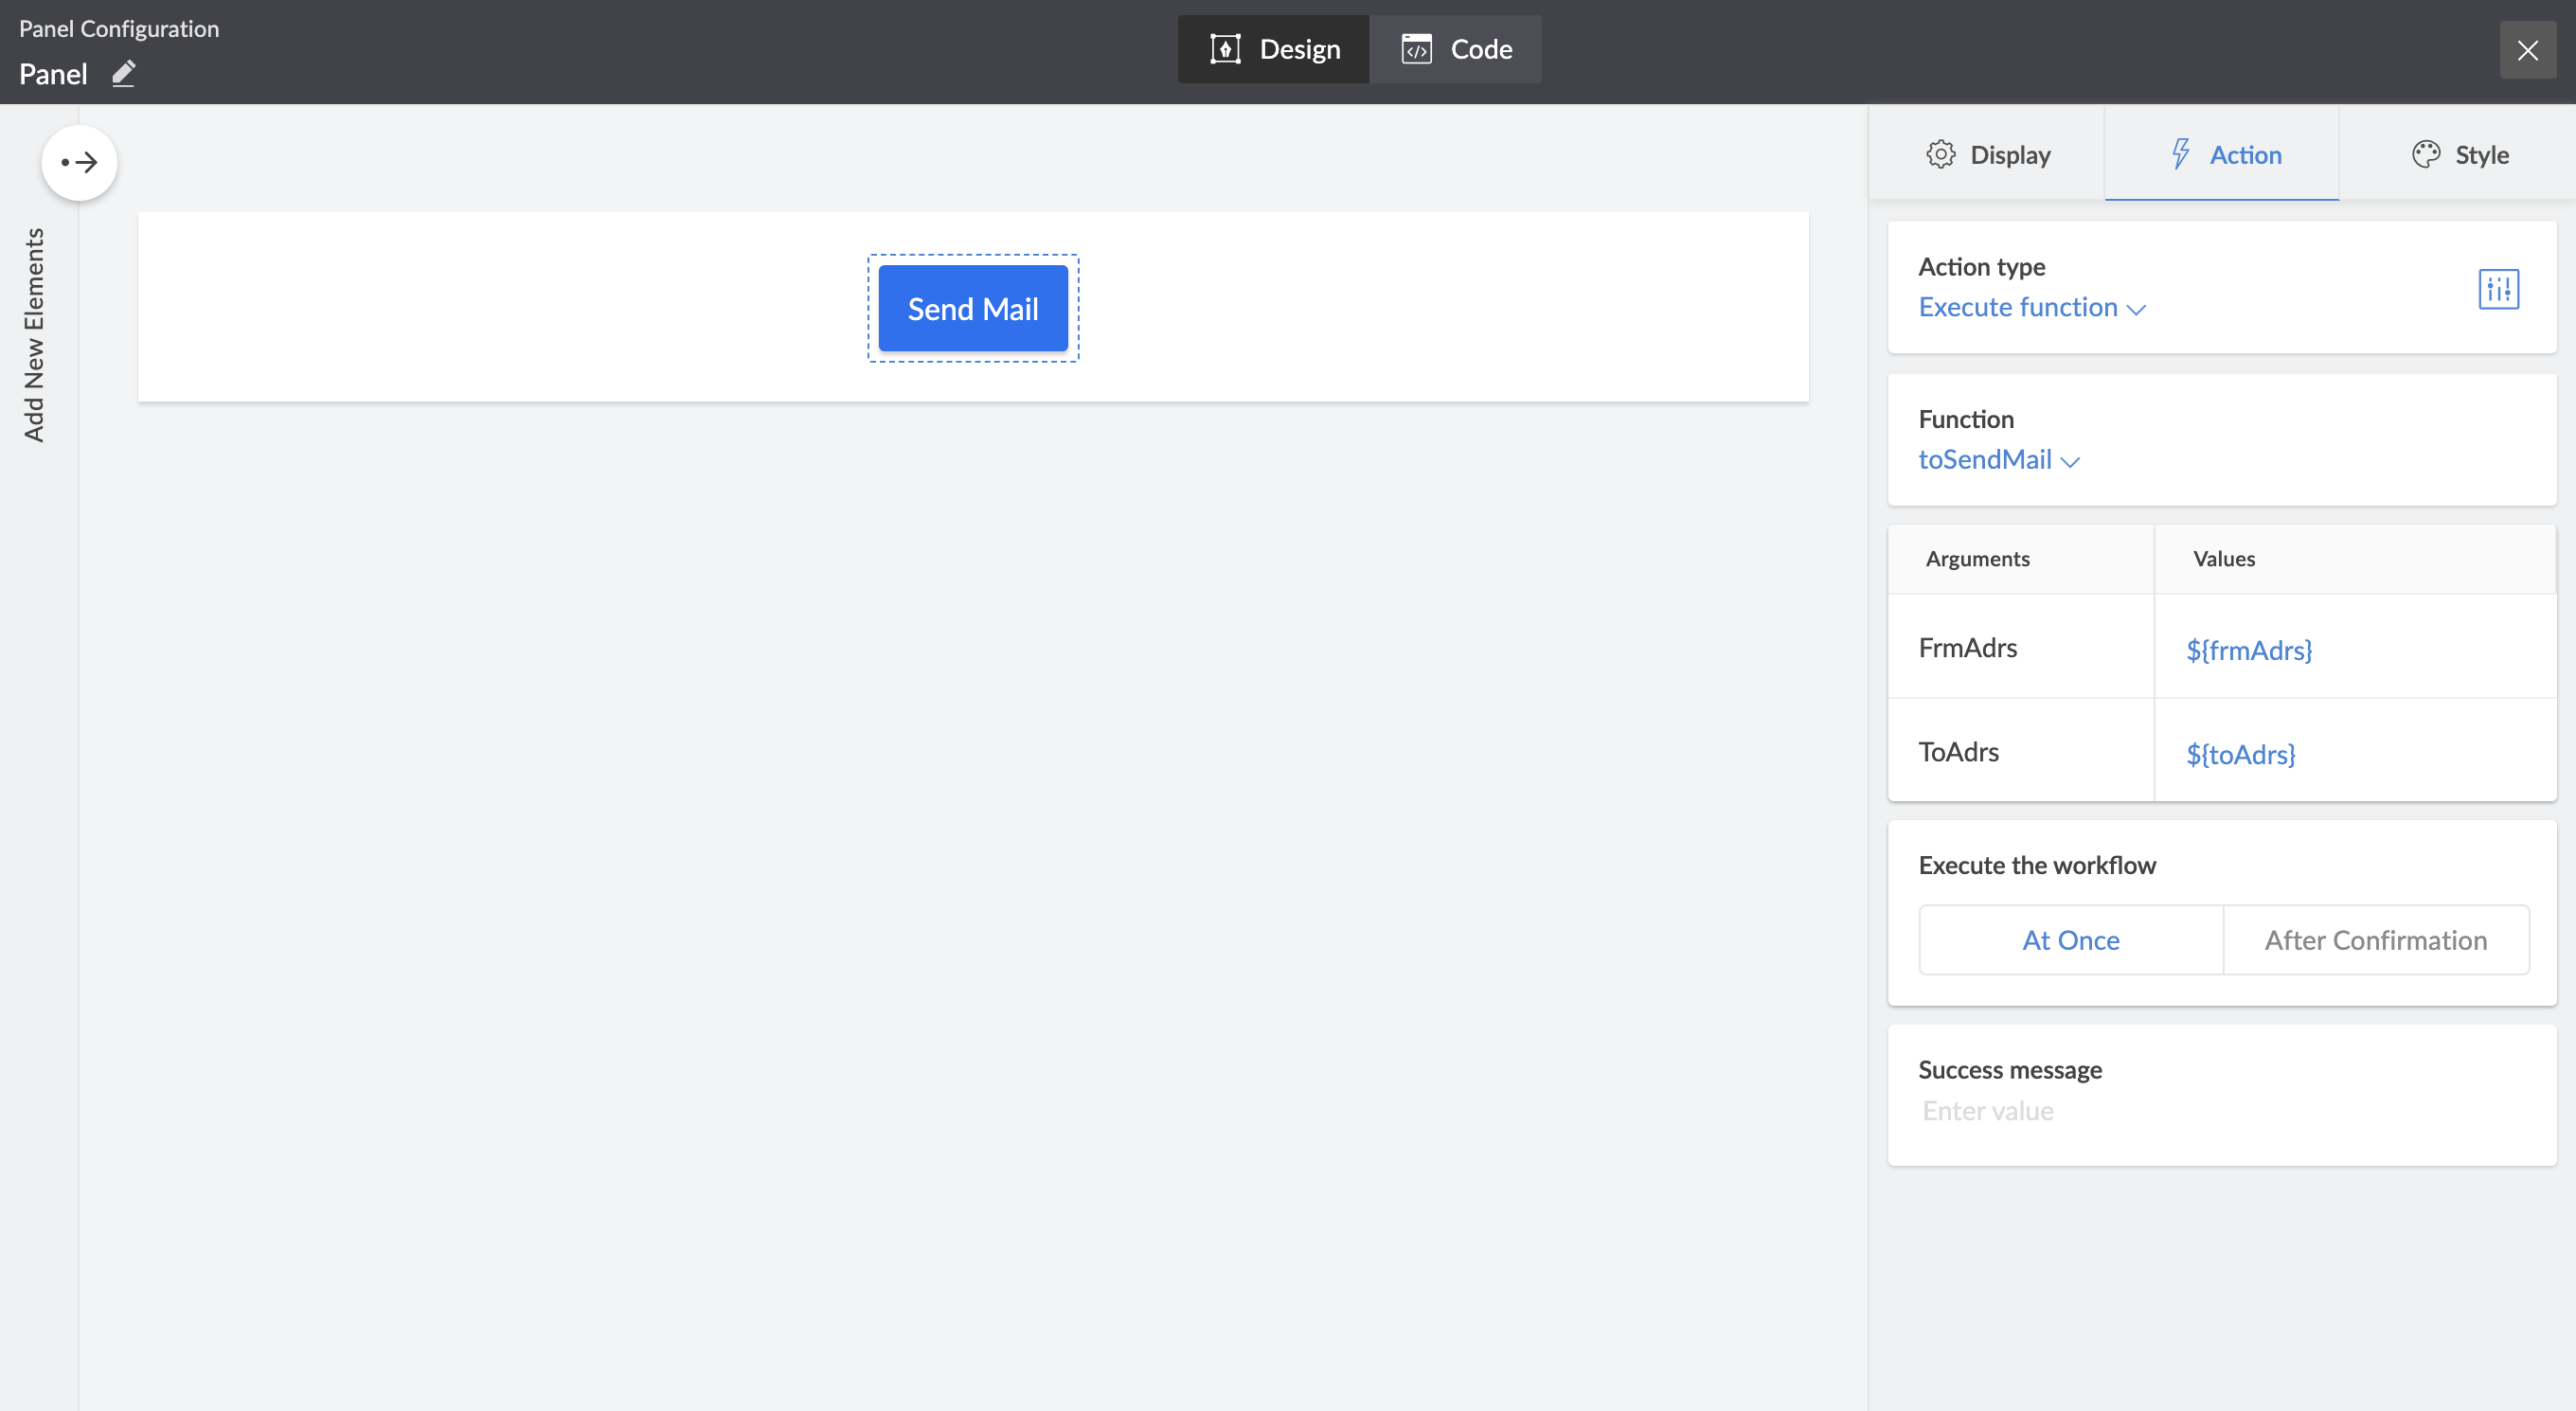2576x1411 pixels.
Task: Edit the ${toAdrs} argument value
Action: [x=2240, y=754]
